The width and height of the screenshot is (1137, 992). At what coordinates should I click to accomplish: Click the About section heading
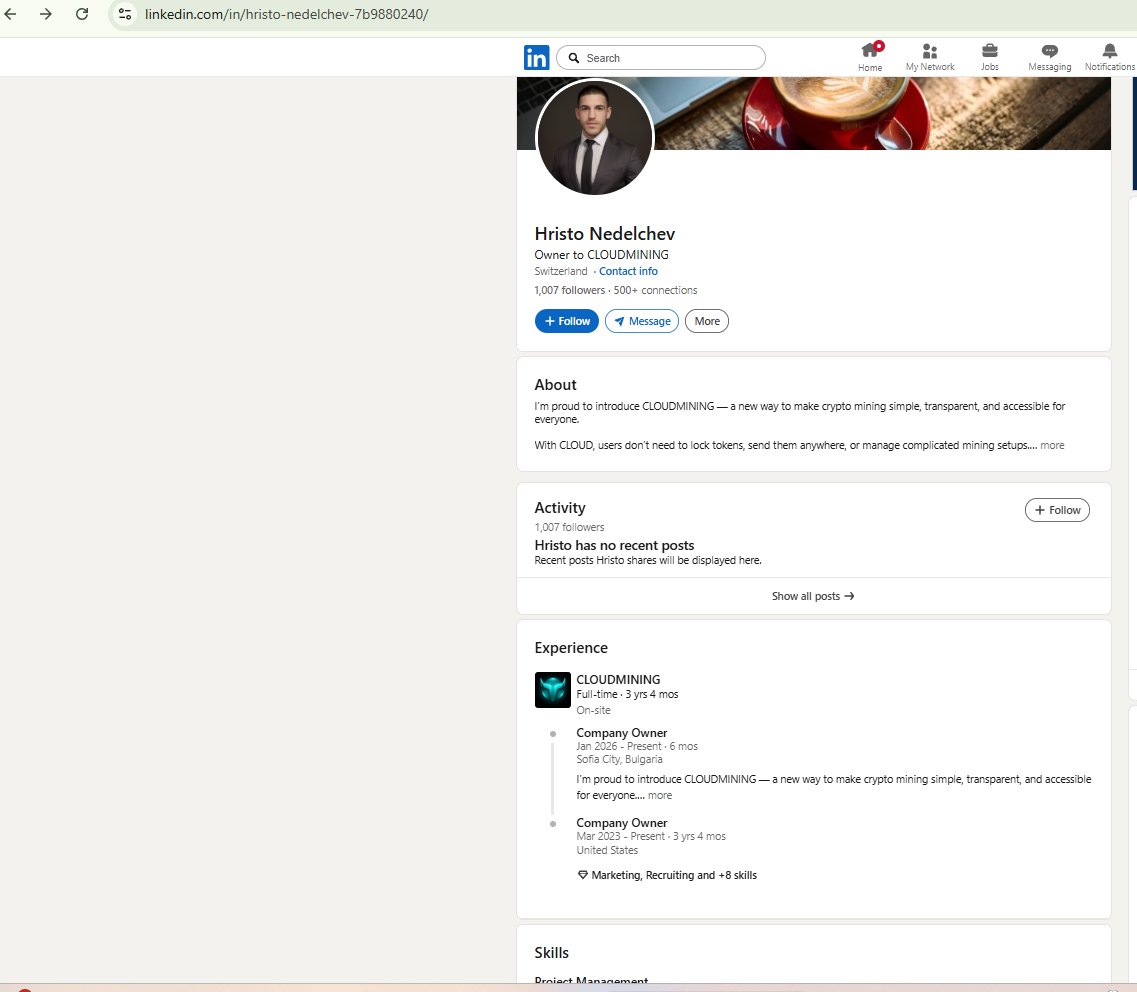(x=555, y=385)
